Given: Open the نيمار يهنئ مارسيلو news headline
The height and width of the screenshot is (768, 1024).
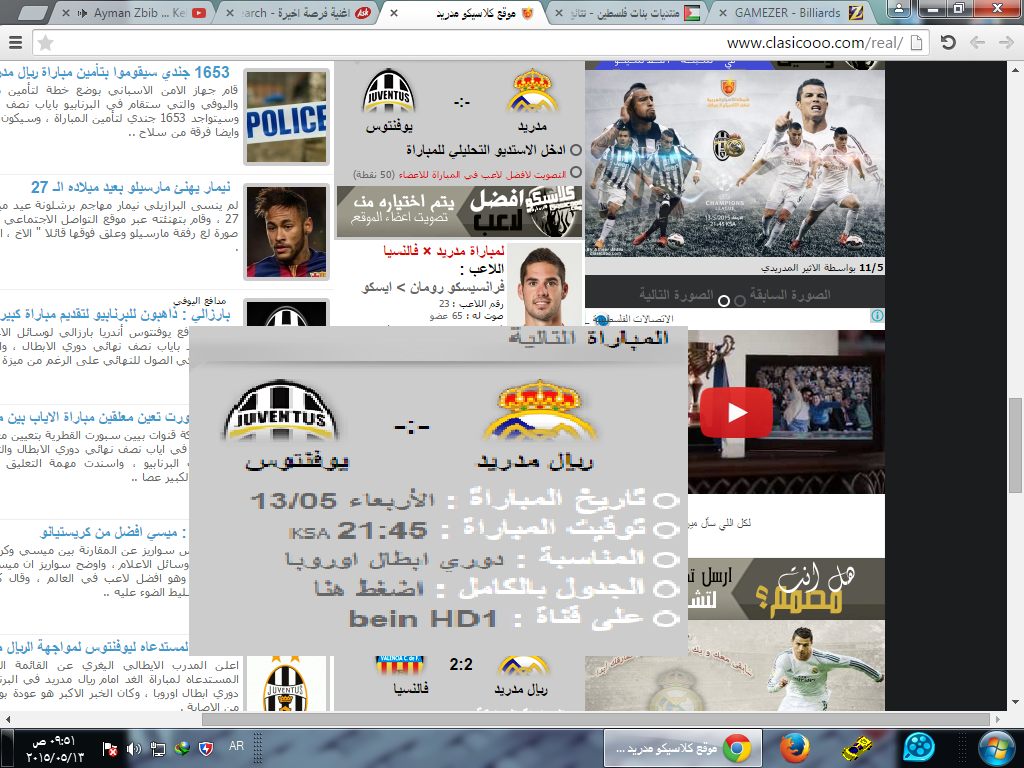Looking at the screenshot, I should tap(131, 187).
